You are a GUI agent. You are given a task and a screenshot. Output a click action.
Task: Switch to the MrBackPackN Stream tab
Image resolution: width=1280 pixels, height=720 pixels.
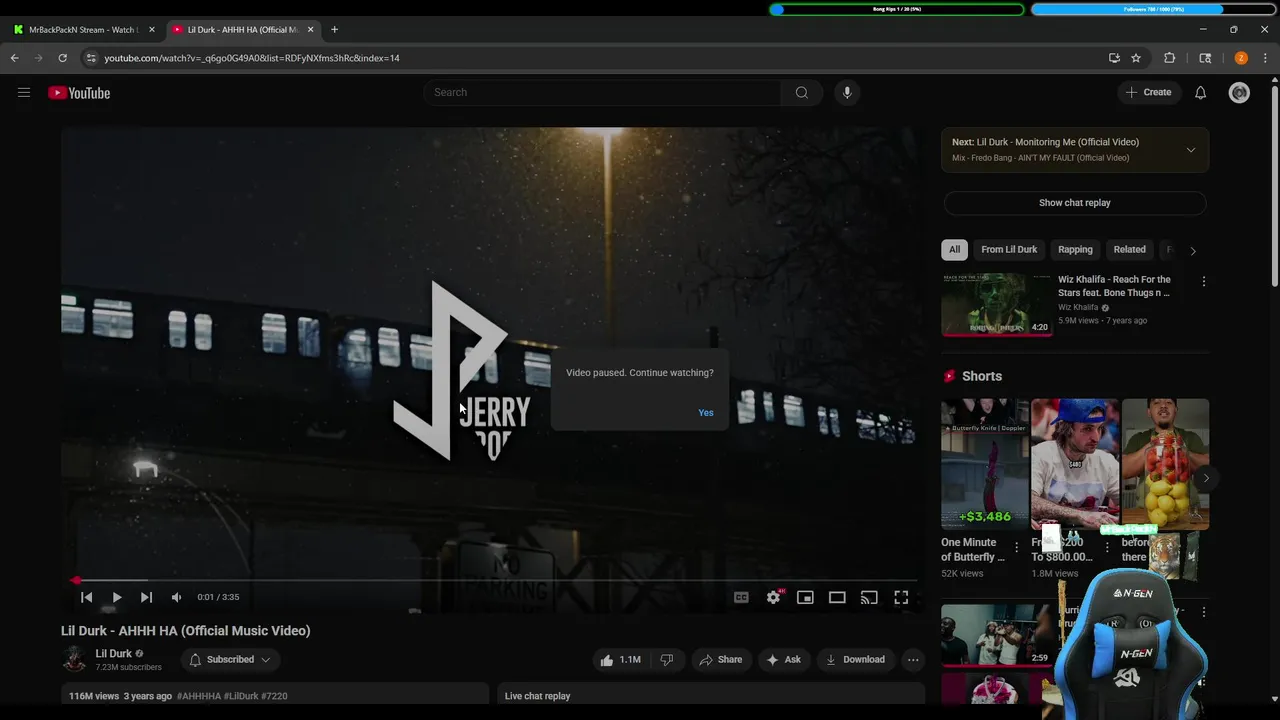coord(85,30)
